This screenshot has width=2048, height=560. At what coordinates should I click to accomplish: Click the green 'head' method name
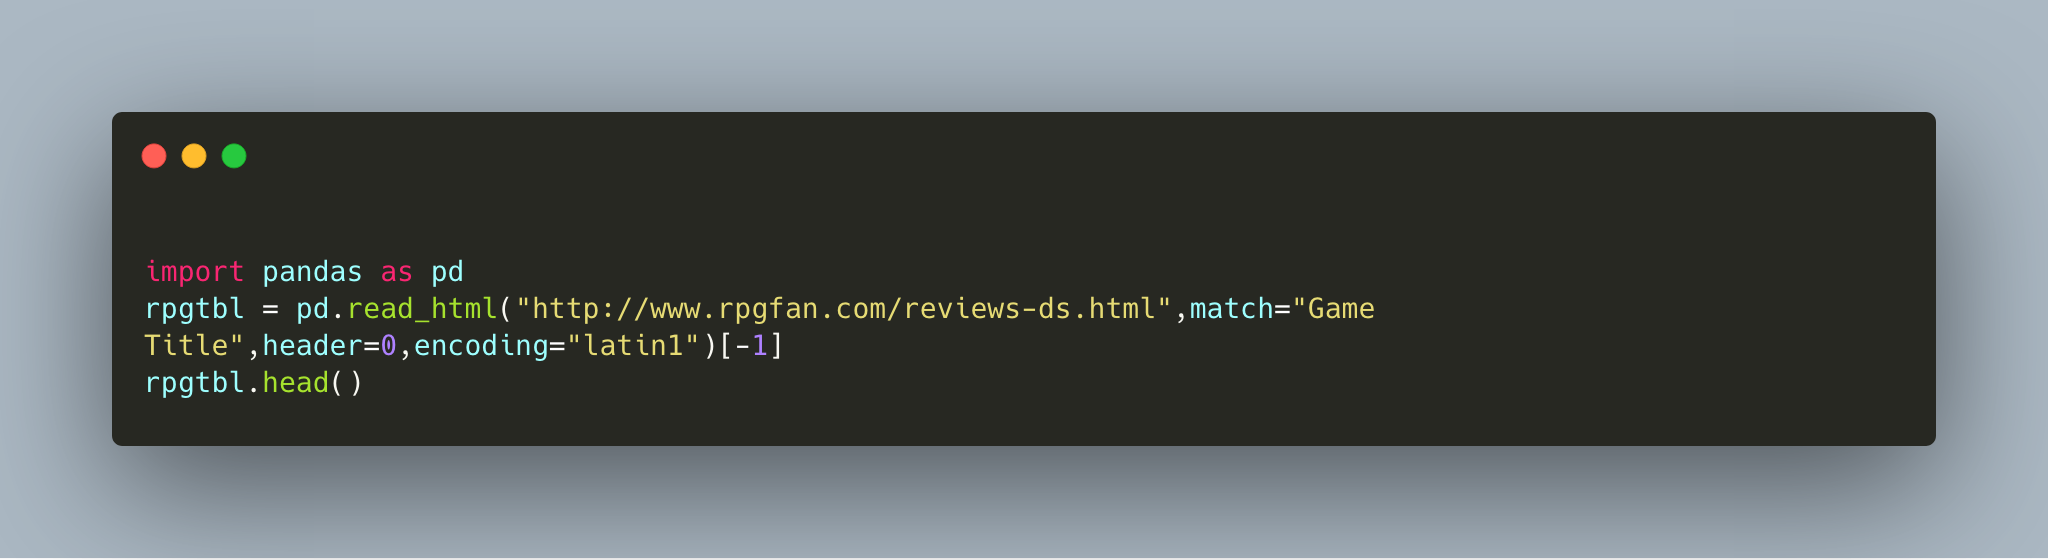(x=295, y=383)
